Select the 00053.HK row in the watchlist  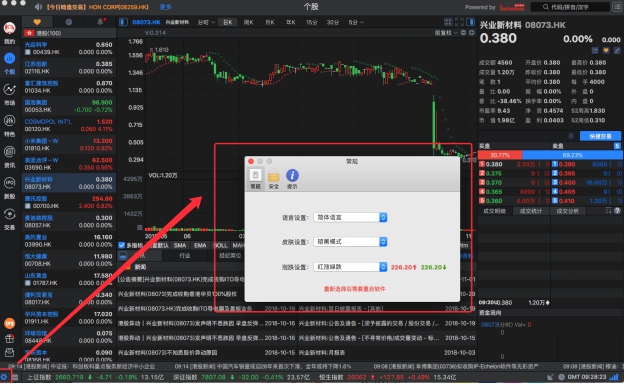[68, 106]
